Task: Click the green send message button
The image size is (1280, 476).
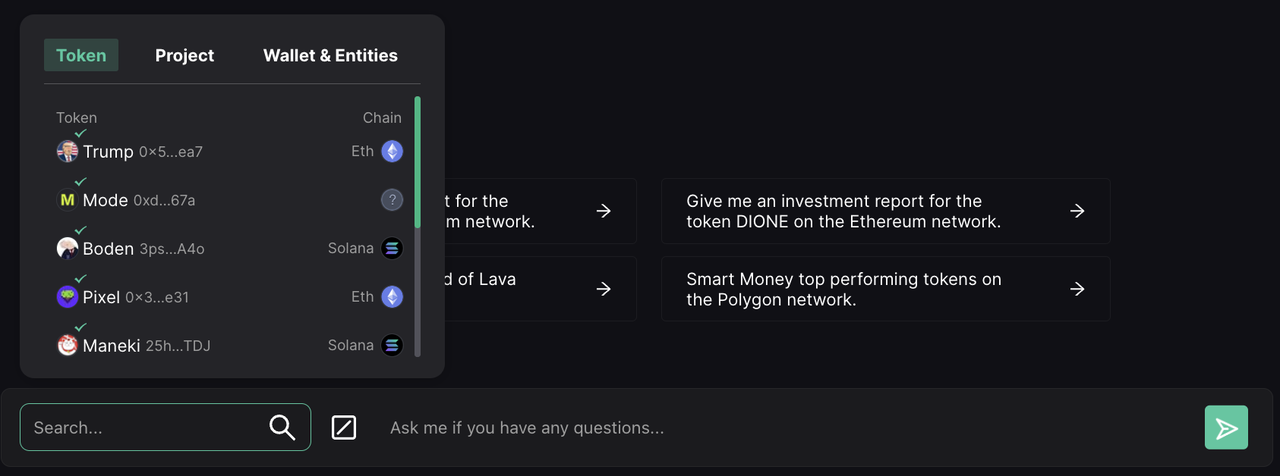Action: click(1226, 428)
